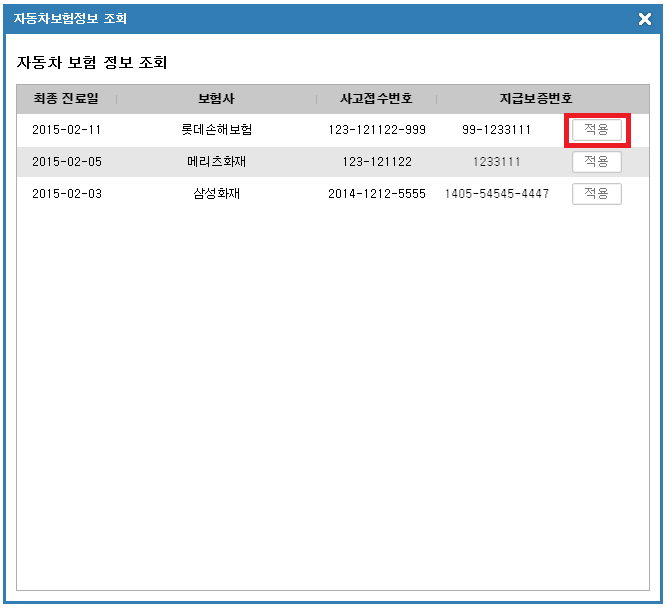Select accident number 123-121122-999
Image resolution: width=669 pixels, height=609 pixels.
[377, 130]
